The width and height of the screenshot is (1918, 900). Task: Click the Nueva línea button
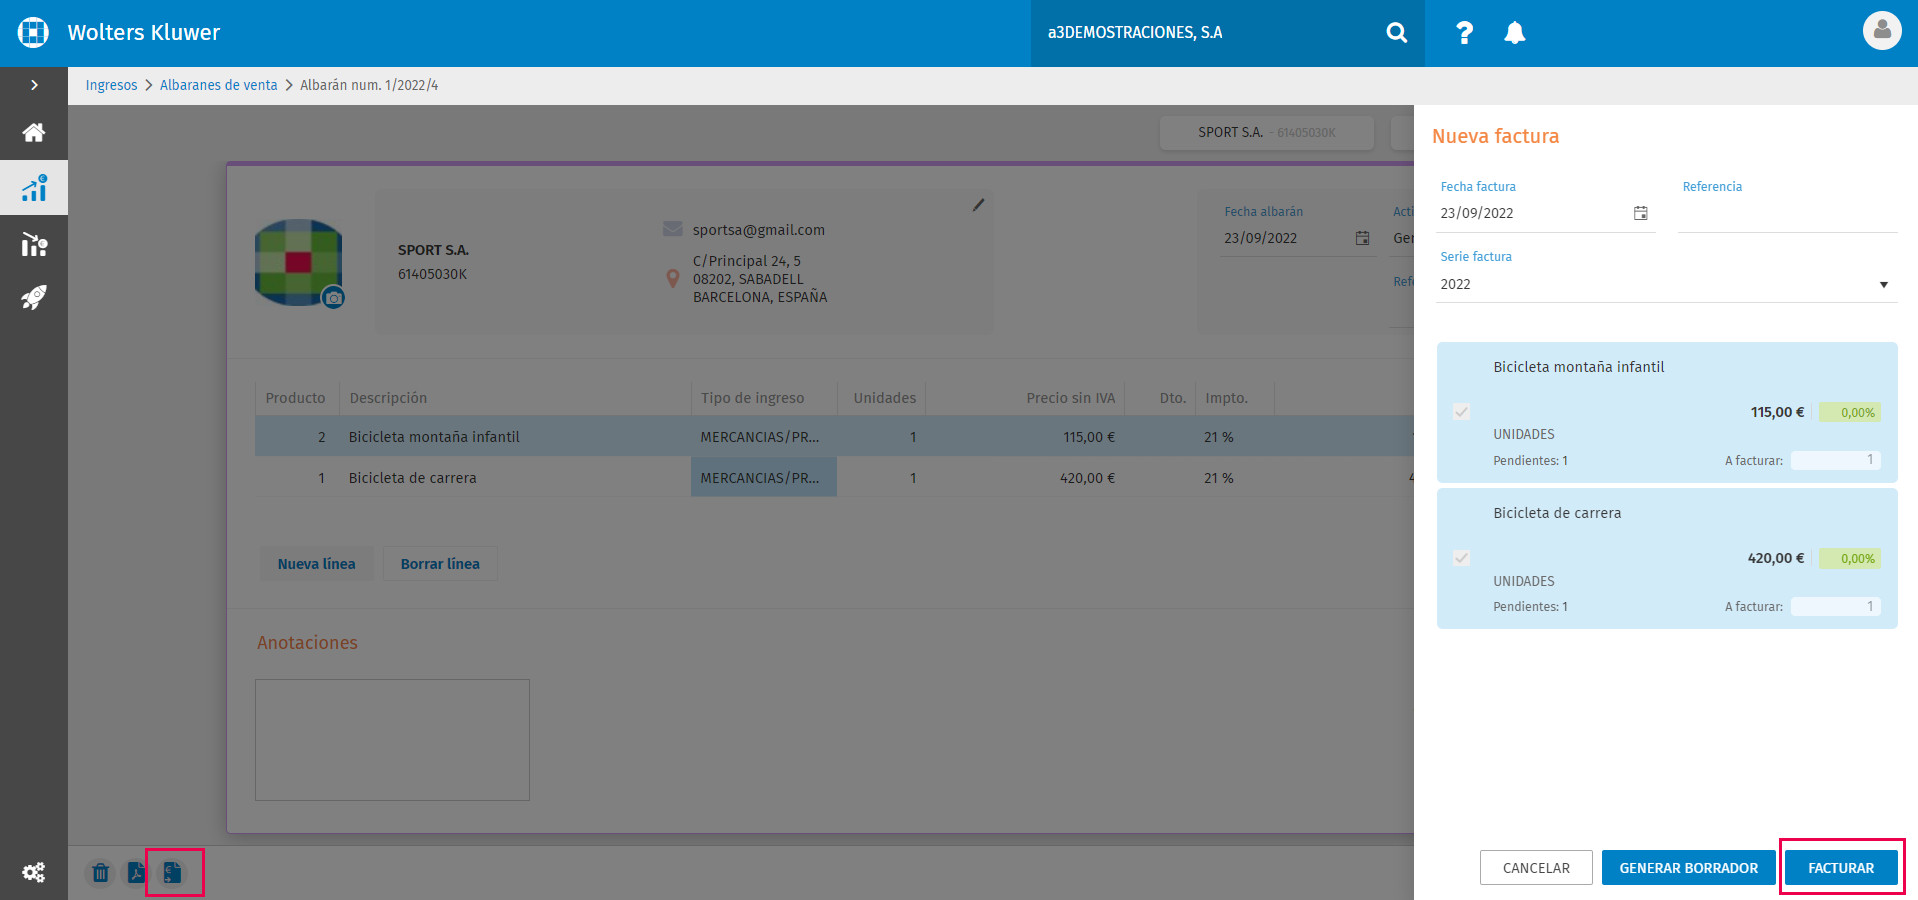316,564
